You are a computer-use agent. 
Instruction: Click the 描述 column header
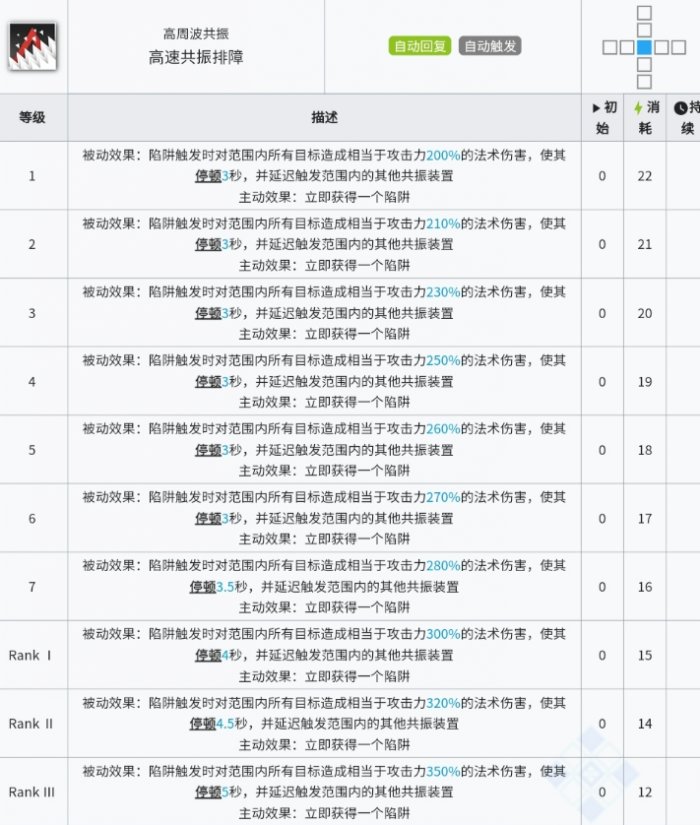324,118
